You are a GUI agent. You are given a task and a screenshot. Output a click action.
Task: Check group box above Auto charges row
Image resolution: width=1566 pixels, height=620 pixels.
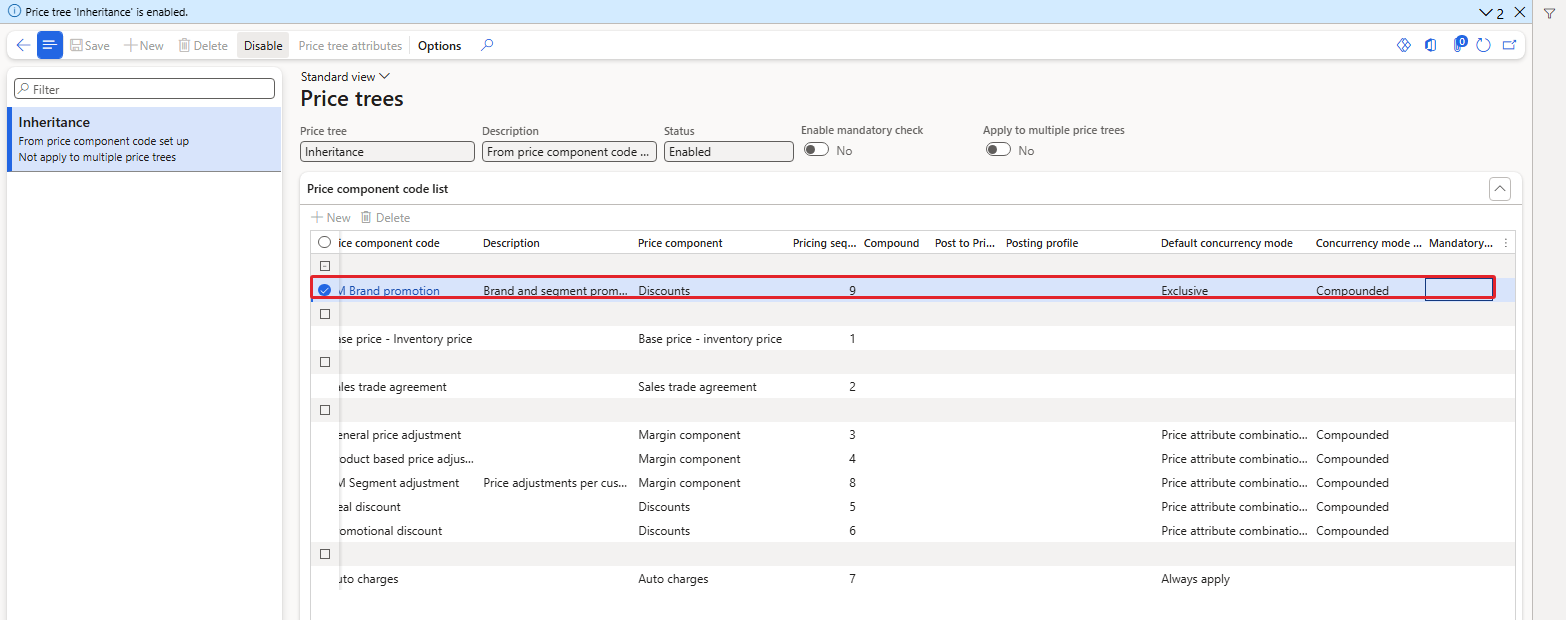tap(324, 554)
